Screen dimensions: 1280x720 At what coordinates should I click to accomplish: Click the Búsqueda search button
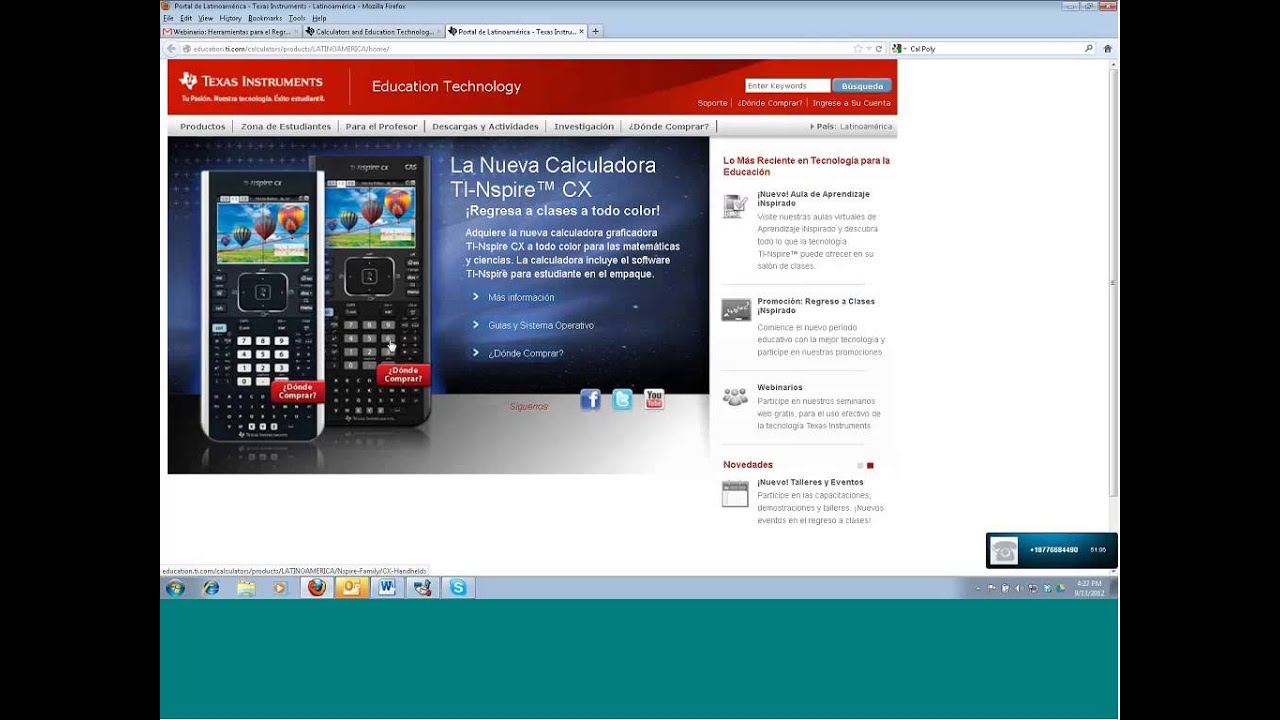click(861, 86)
